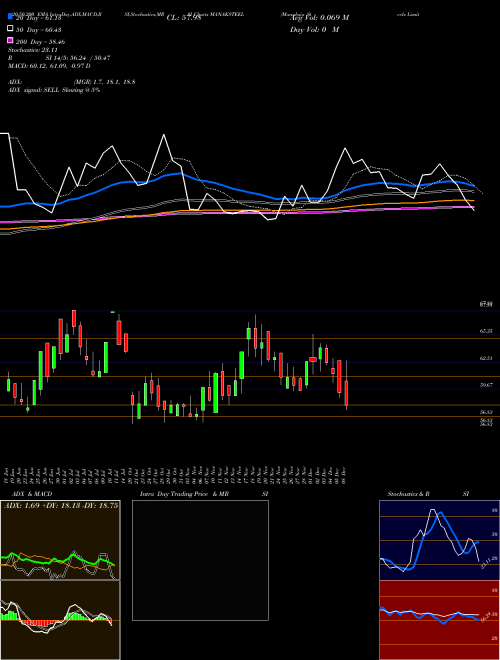Open the MACD histogram chart panel
The image size is (500, 660).
[x=60, y=620]
